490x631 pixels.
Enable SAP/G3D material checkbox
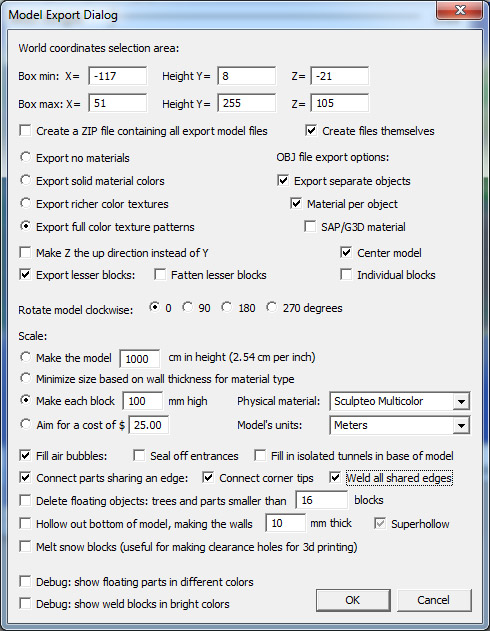click(x=310, y=227)
